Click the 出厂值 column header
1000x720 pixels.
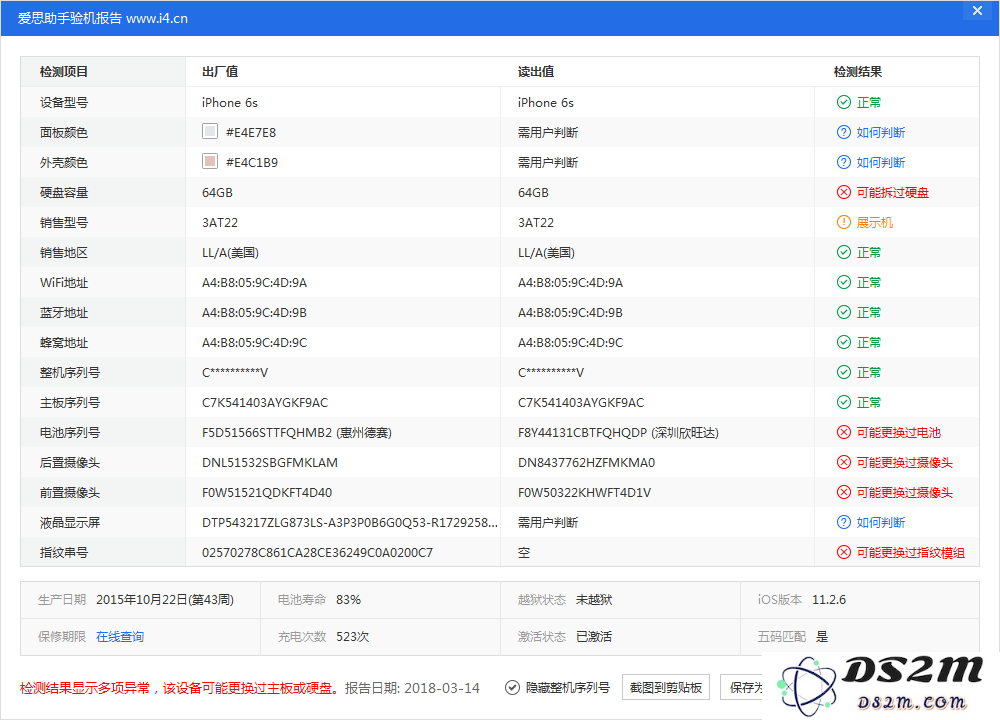click(220, 71)
